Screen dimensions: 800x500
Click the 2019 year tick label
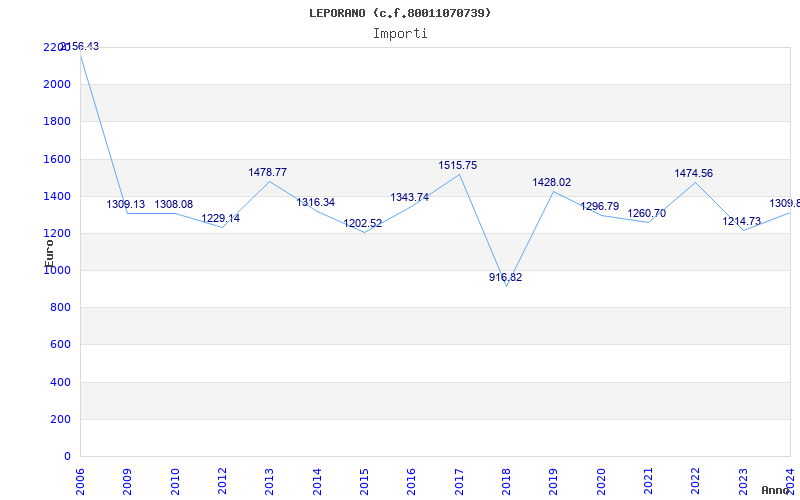pos(554,481)
